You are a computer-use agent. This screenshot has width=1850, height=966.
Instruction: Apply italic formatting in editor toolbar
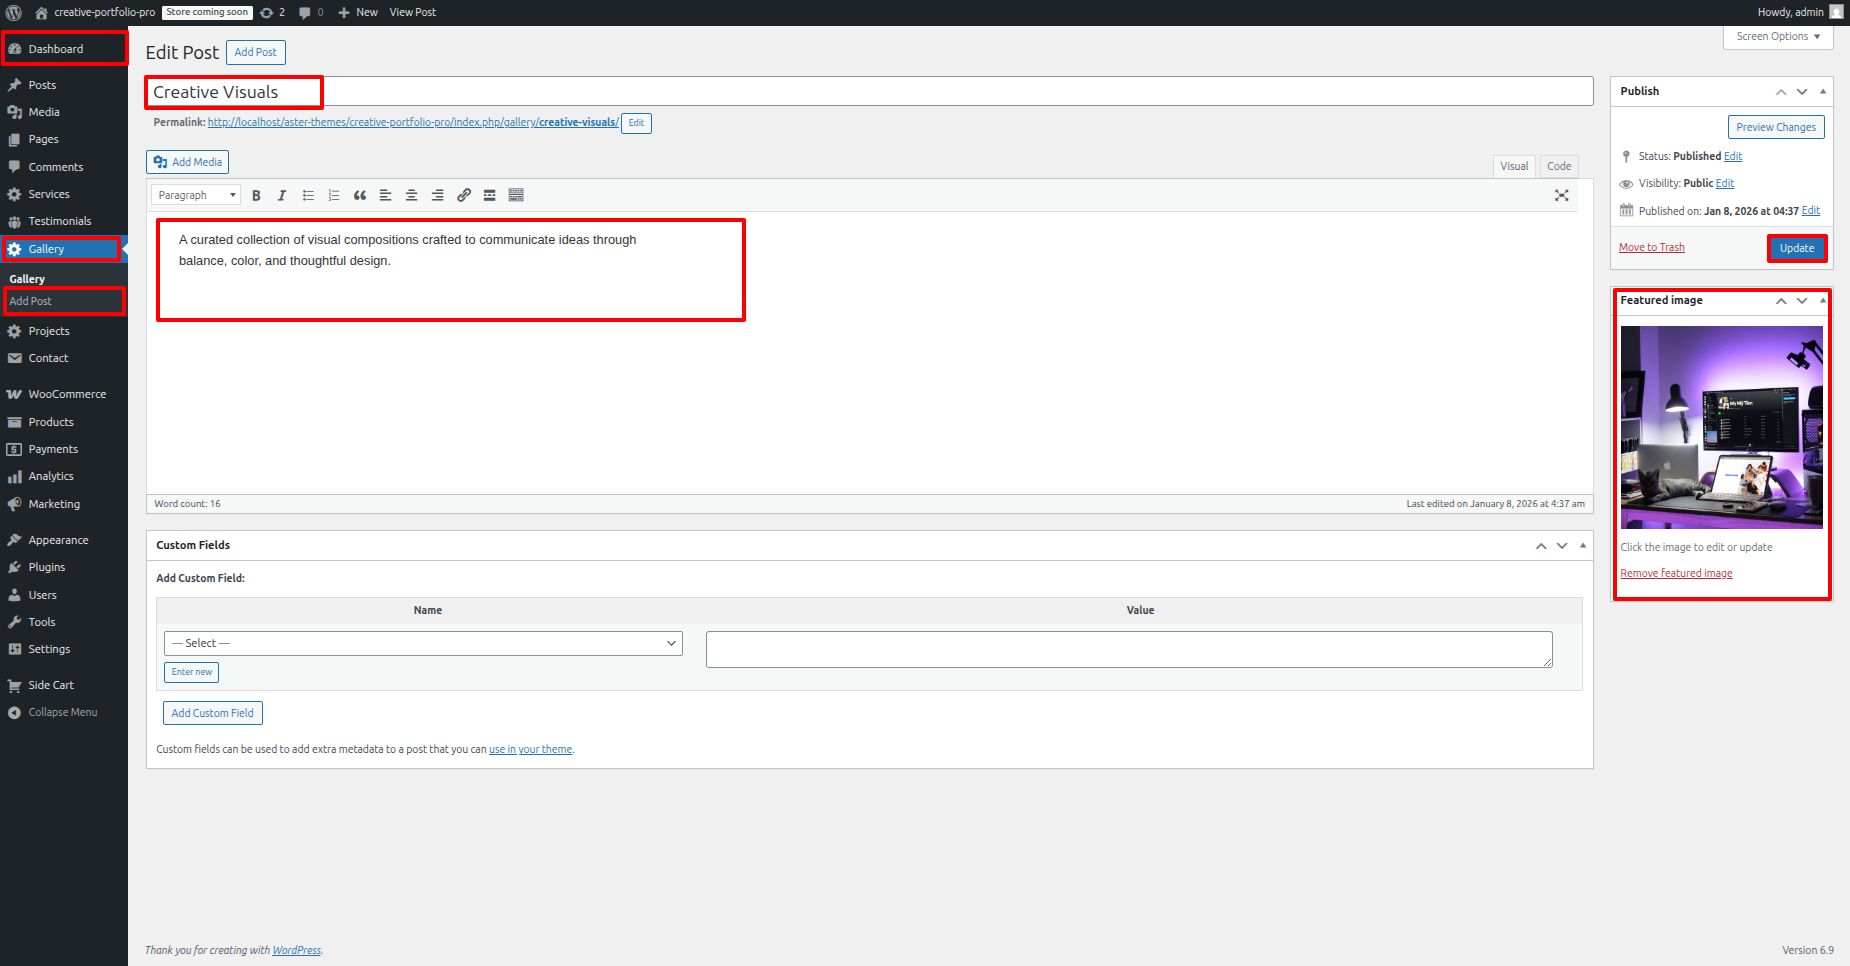[x=282, y=196]
